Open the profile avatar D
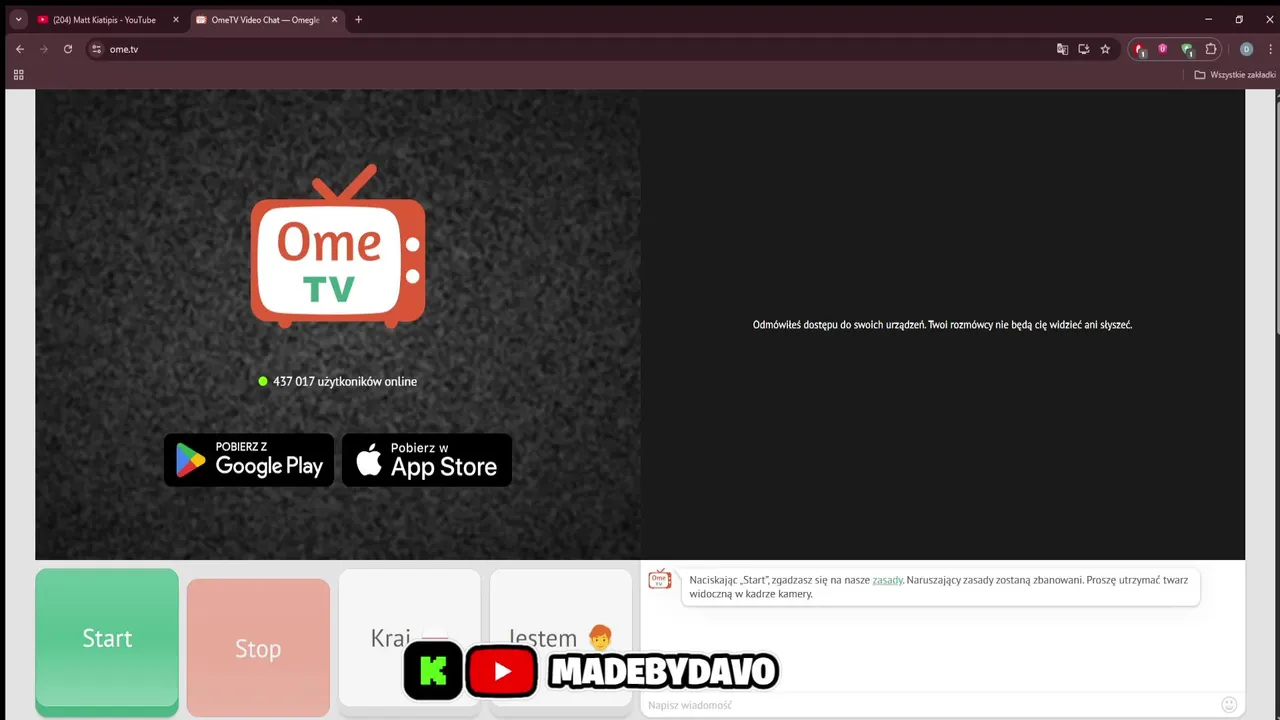Viewport: 1280px width, 720px height. point(1246,49)
